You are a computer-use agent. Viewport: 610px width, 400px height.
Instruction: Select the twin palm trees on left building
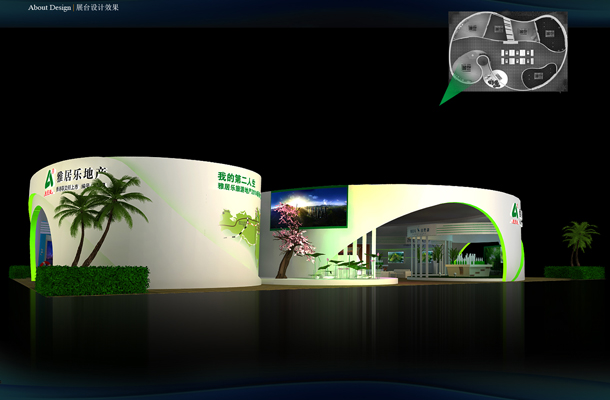pyautogui.click(x=102, y=218)
